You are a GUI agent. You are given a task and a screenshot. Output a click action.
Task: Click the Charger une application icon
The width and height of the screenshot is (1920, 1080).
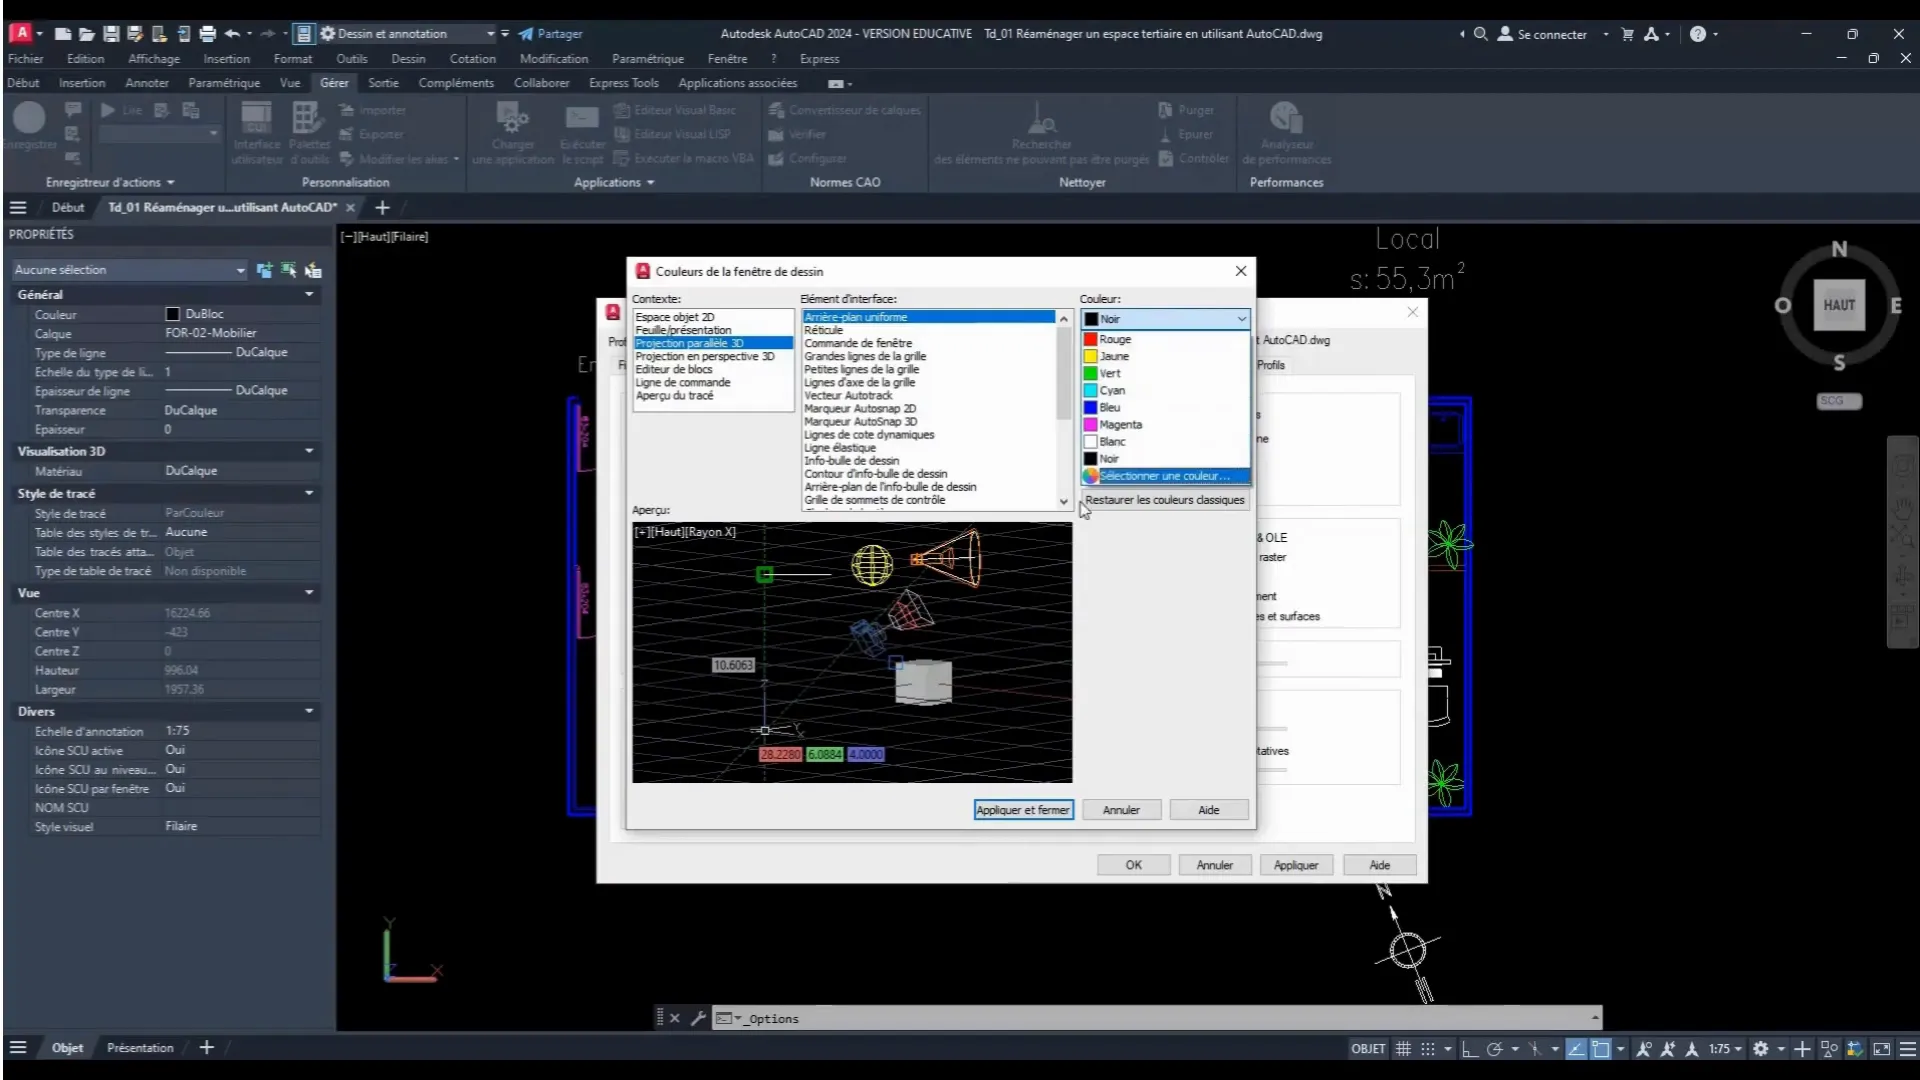[x=512, y=118]
